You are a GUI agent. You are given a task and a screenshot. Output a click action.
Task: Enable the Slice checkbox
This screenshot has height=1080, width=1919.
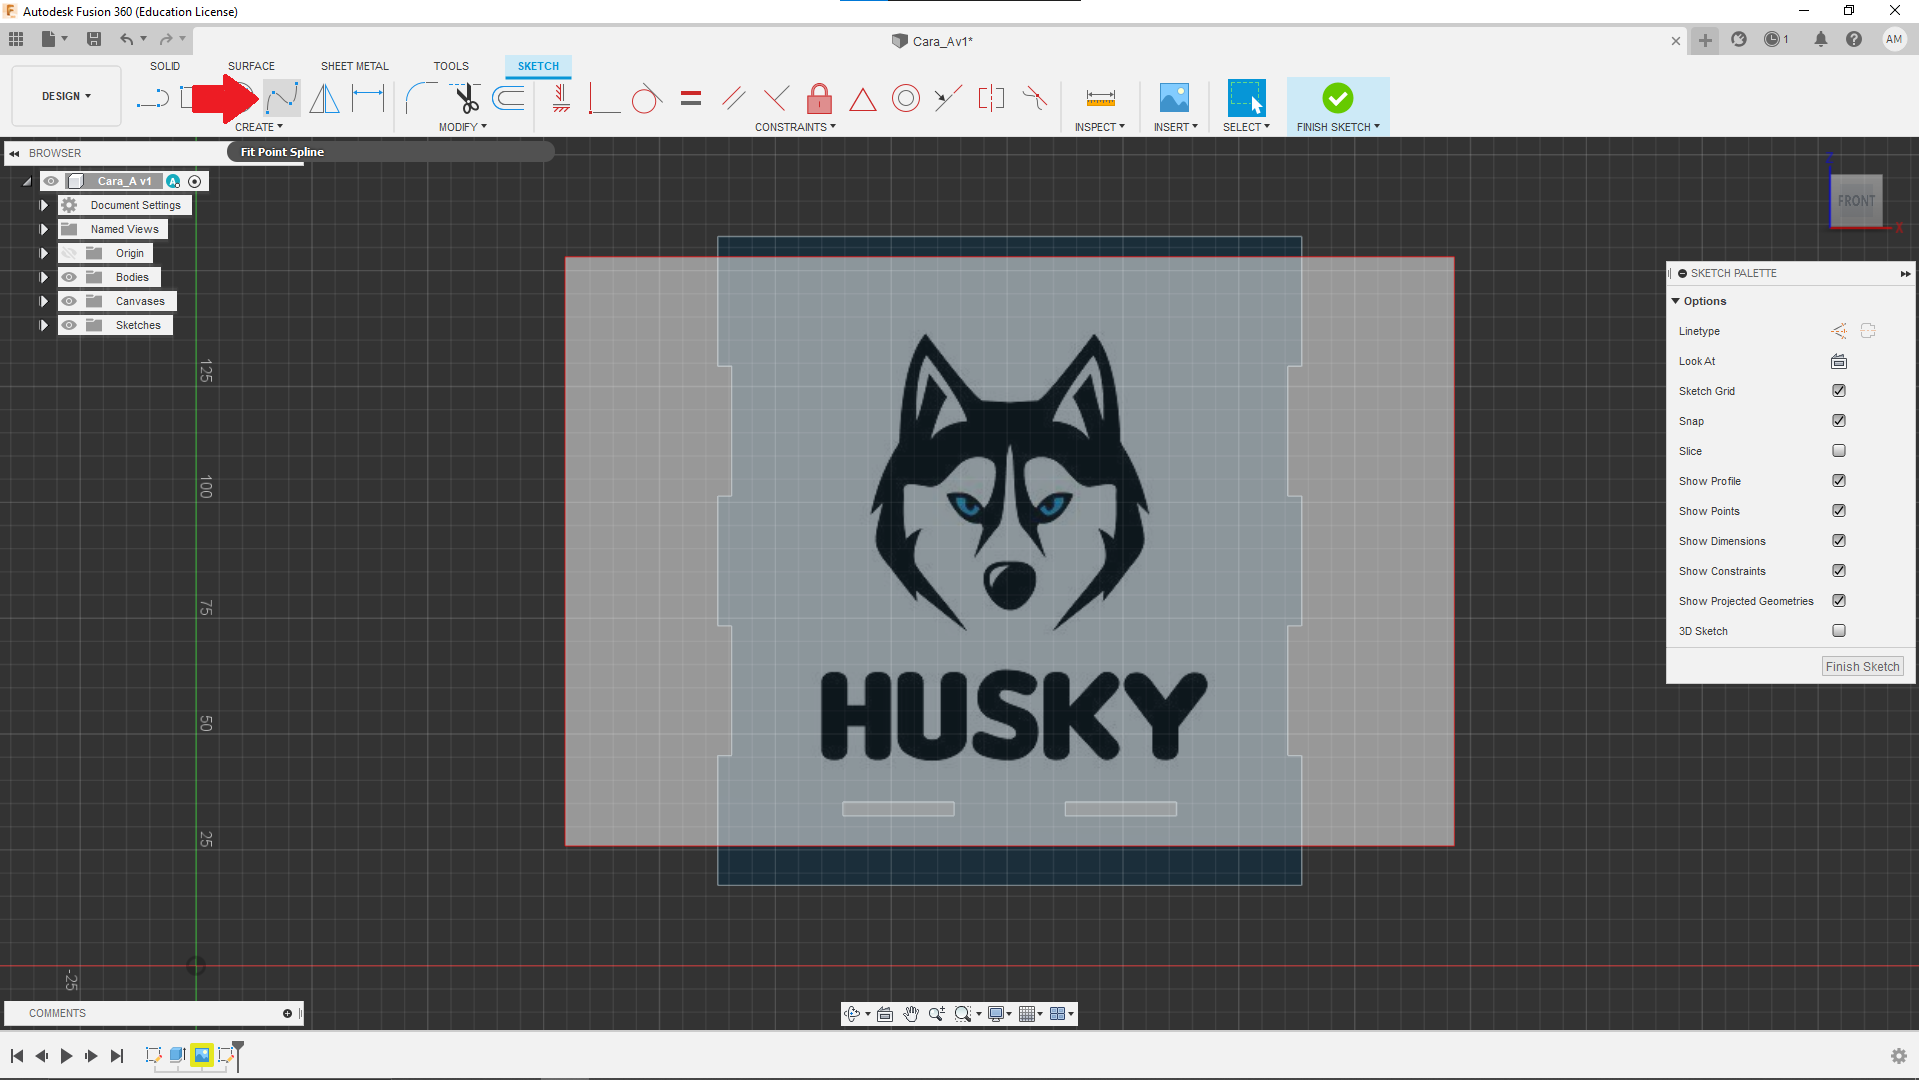[x=1839, y=451]
